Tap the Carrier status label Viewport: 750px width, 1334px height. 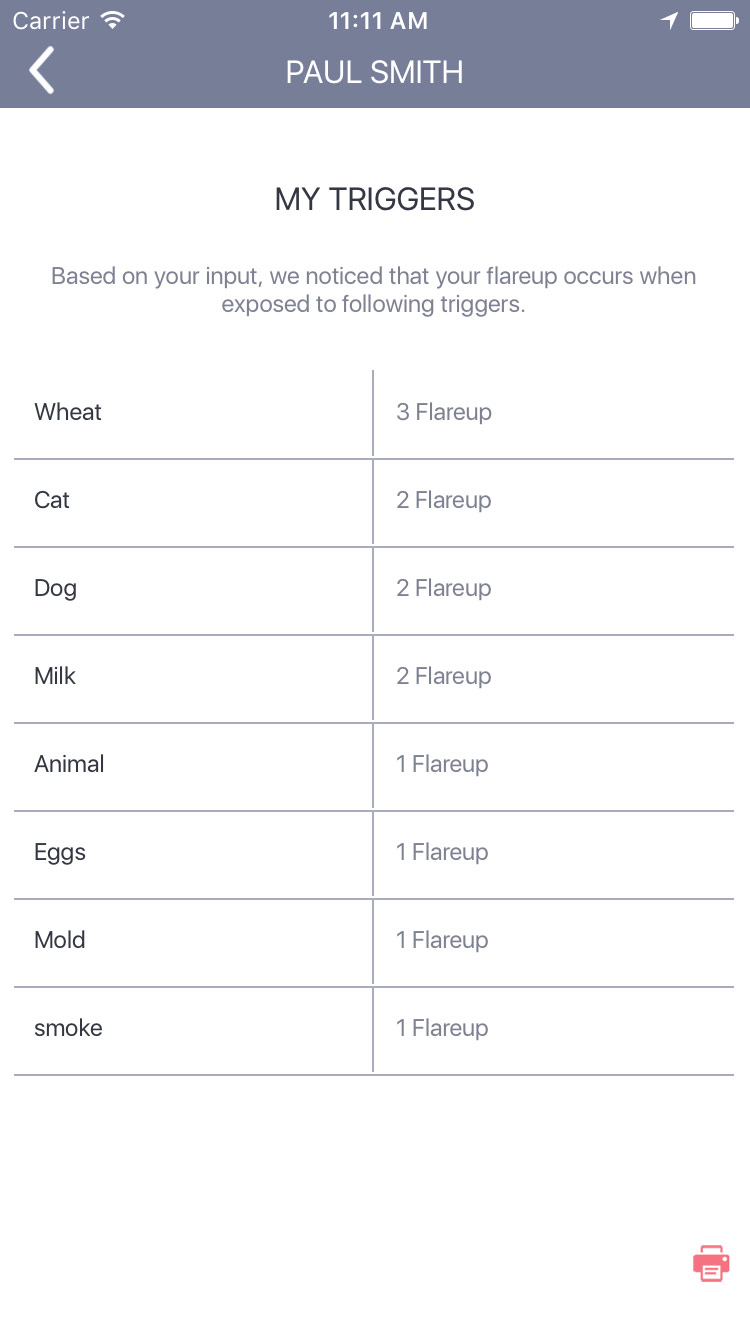point(51,20)
